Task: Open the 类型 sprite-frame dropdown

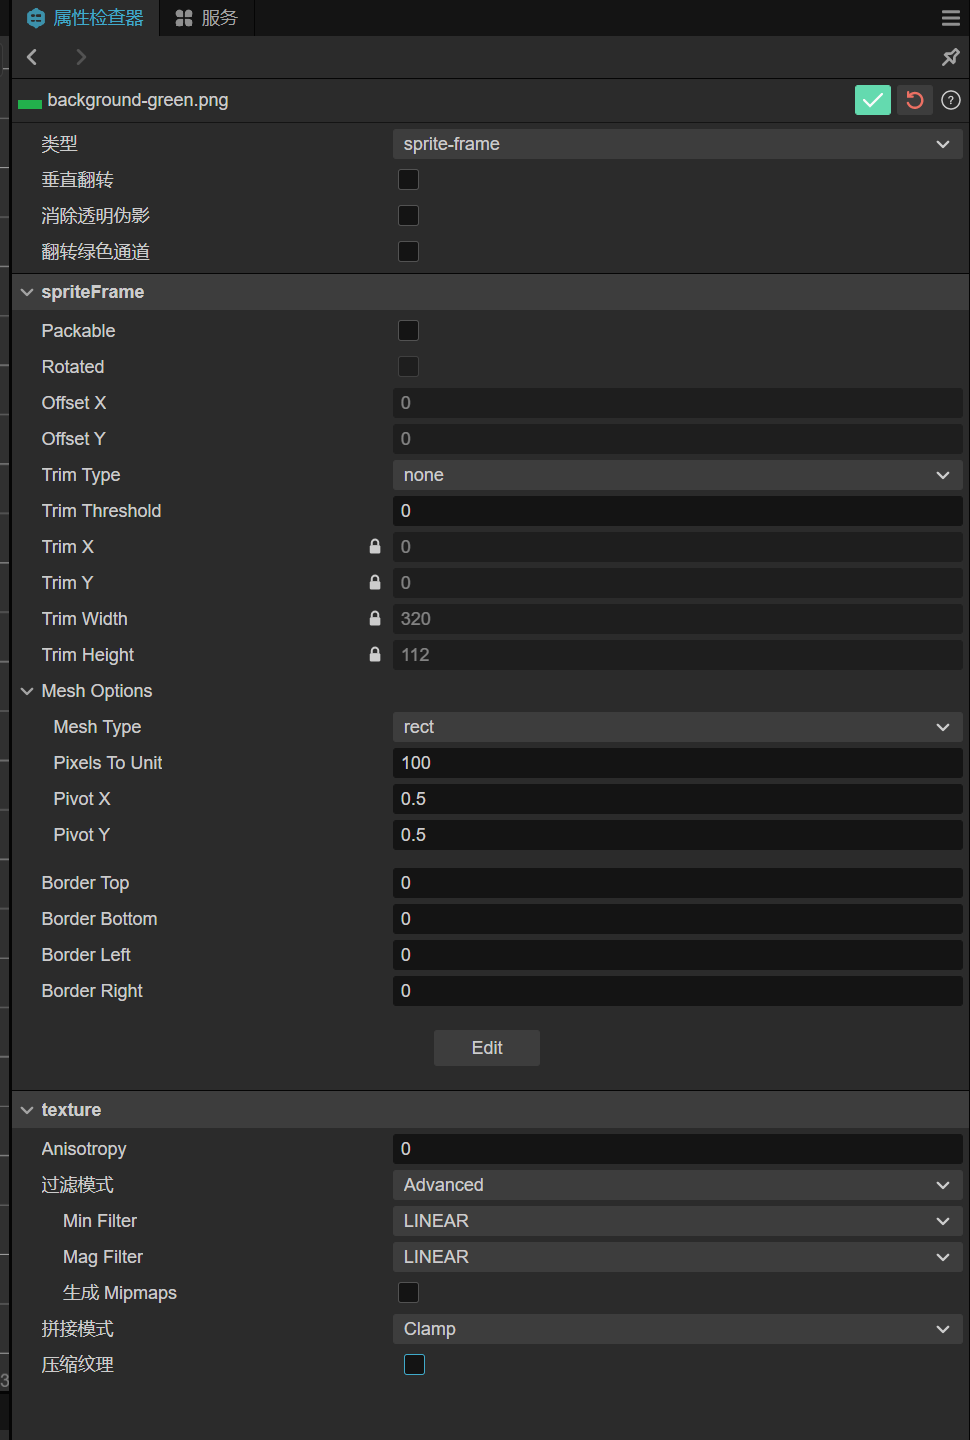Action: pyautogui.click(x=677, y=144)
